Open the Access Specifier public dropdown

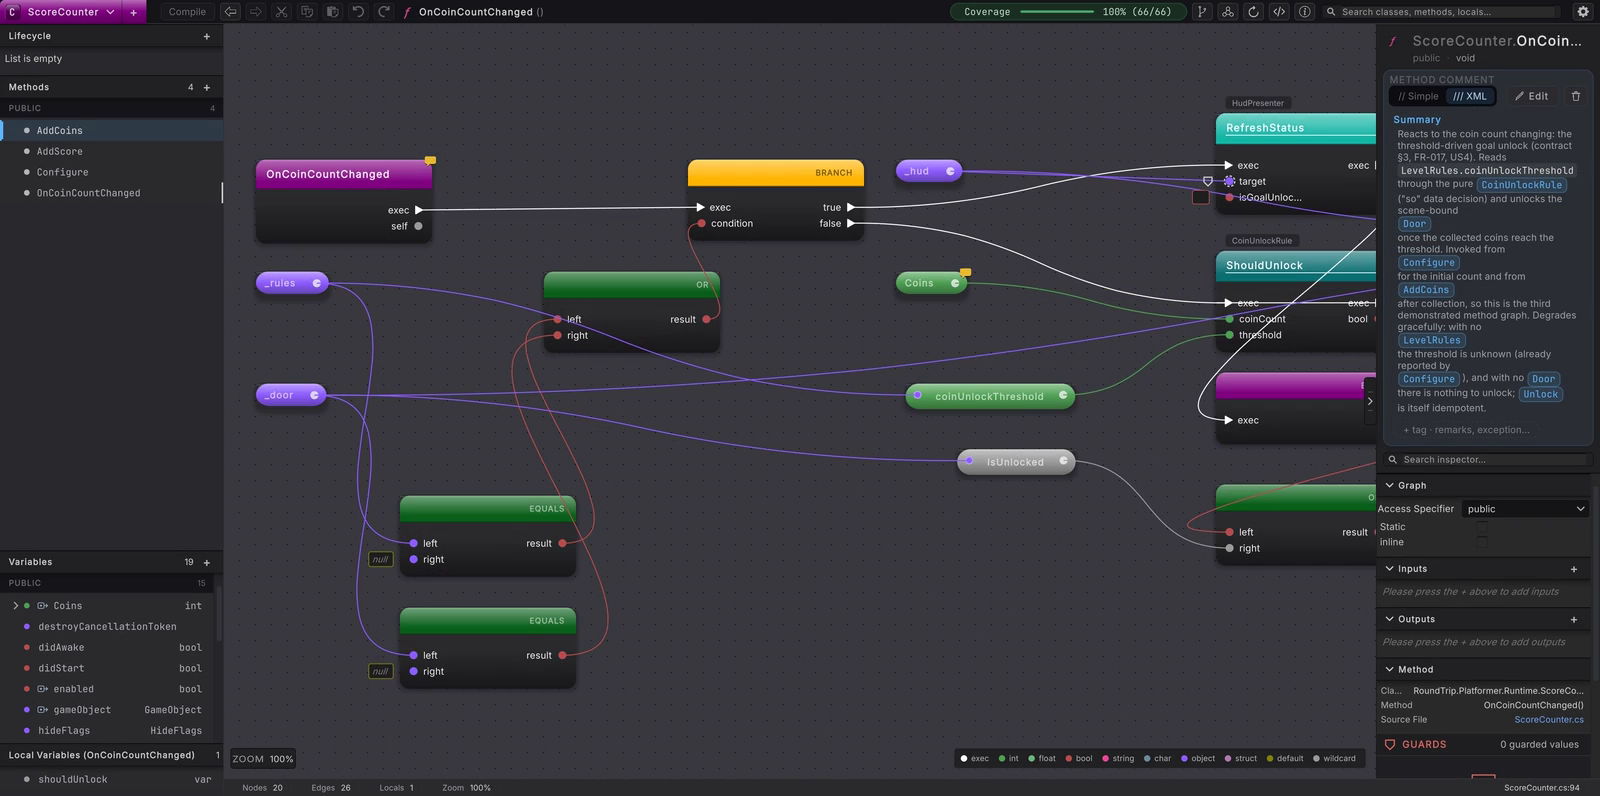1524,509
